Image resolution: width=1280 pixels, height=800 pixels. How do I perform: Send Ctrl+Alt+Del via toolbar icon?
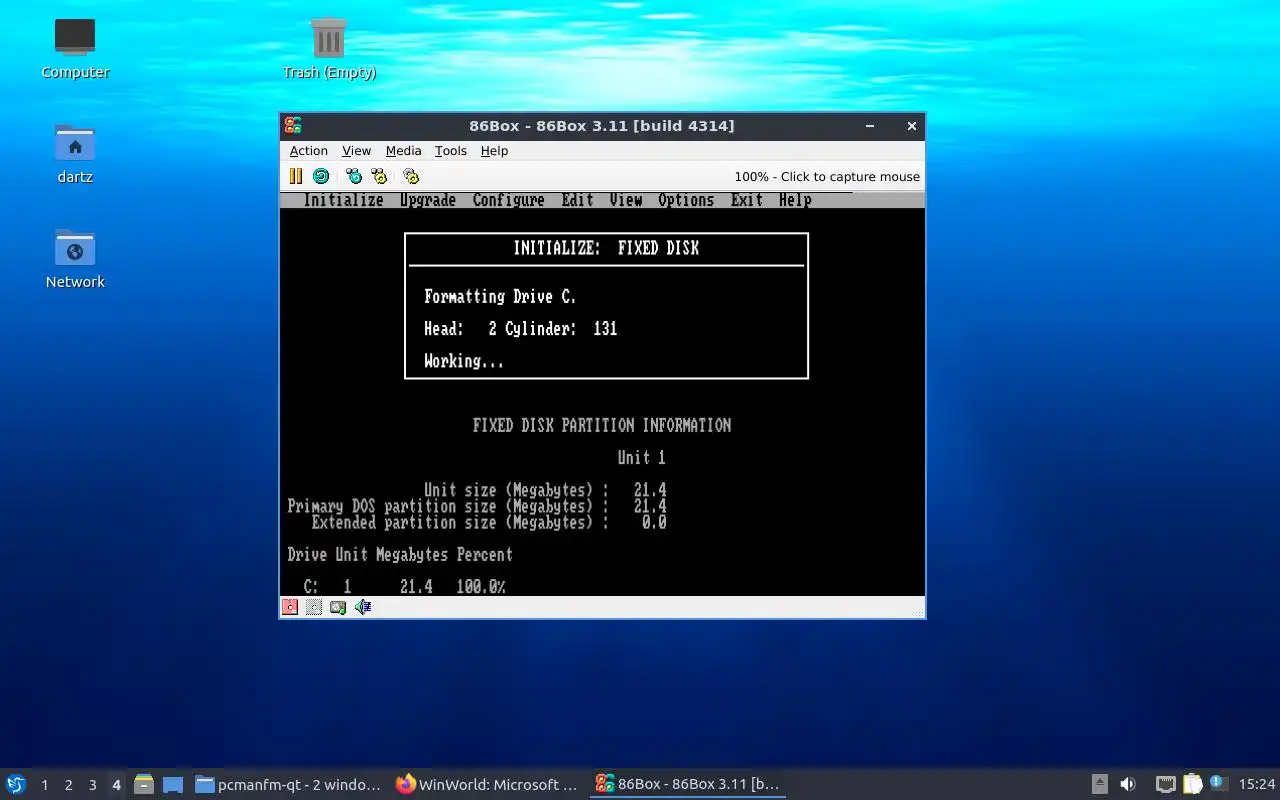tap(354, 176)
